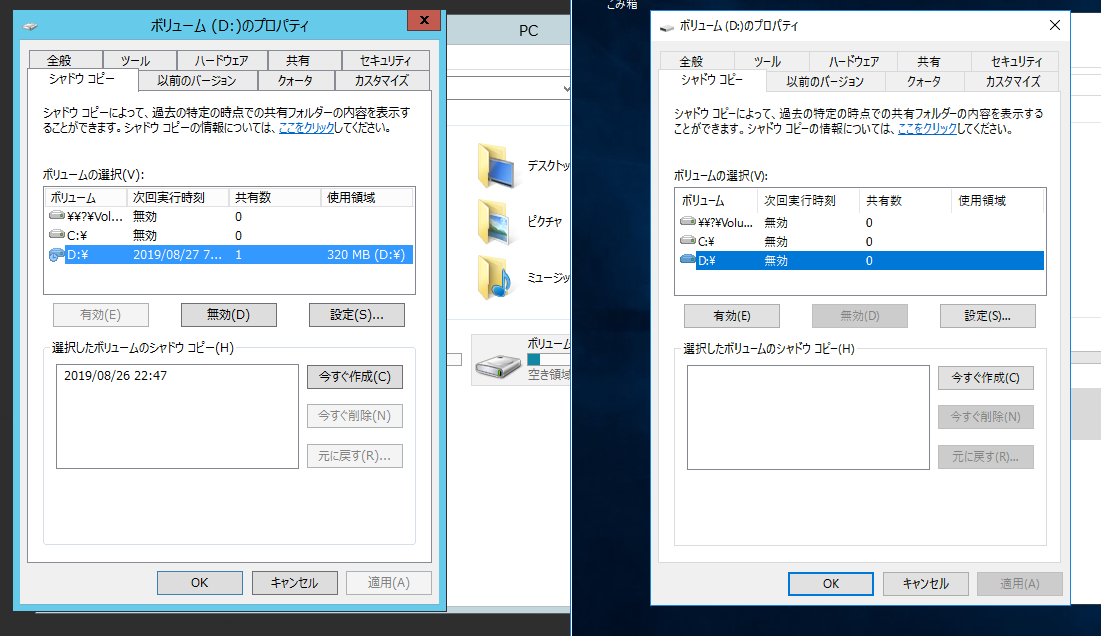Open 全般 tab in left dialog

tap(65, 60)
